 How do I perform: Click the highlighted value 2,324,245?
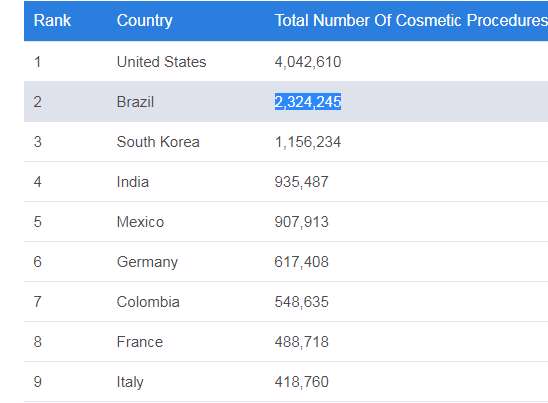tap(308, 102)
